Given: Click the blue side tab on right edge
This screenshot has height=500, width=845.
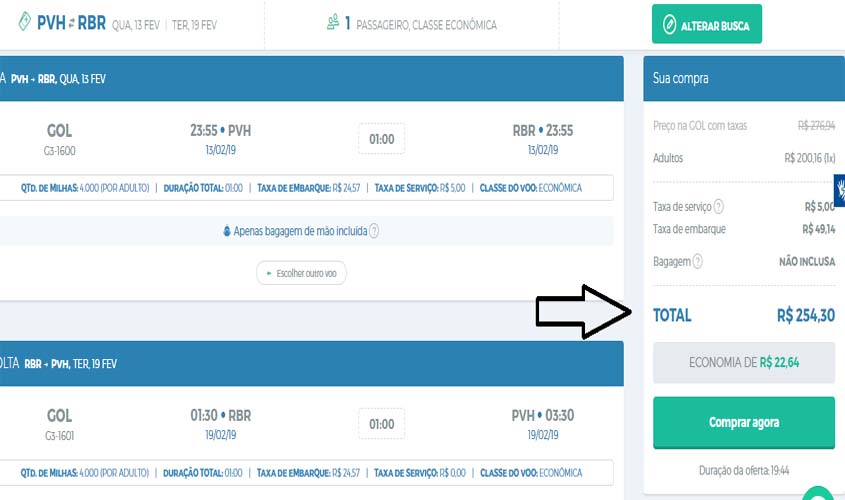Looking at the screenshot, I should [838, 190].
